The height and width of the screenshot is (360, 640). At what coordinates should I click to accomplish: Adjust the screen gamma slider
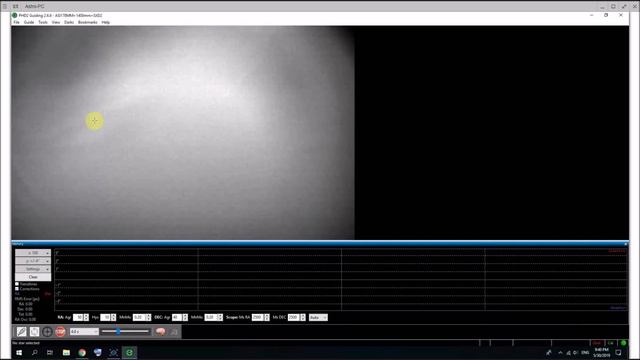click(125, 331)
